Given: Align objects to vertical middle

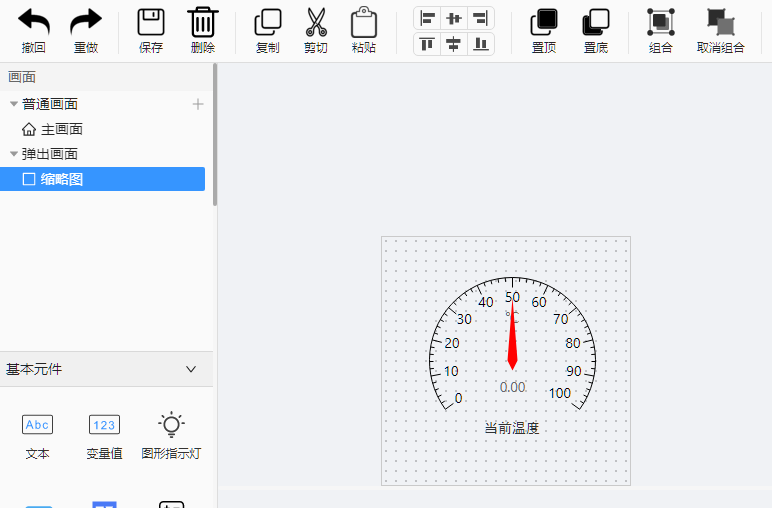Looking at the screenshot, I should (454, 44).
